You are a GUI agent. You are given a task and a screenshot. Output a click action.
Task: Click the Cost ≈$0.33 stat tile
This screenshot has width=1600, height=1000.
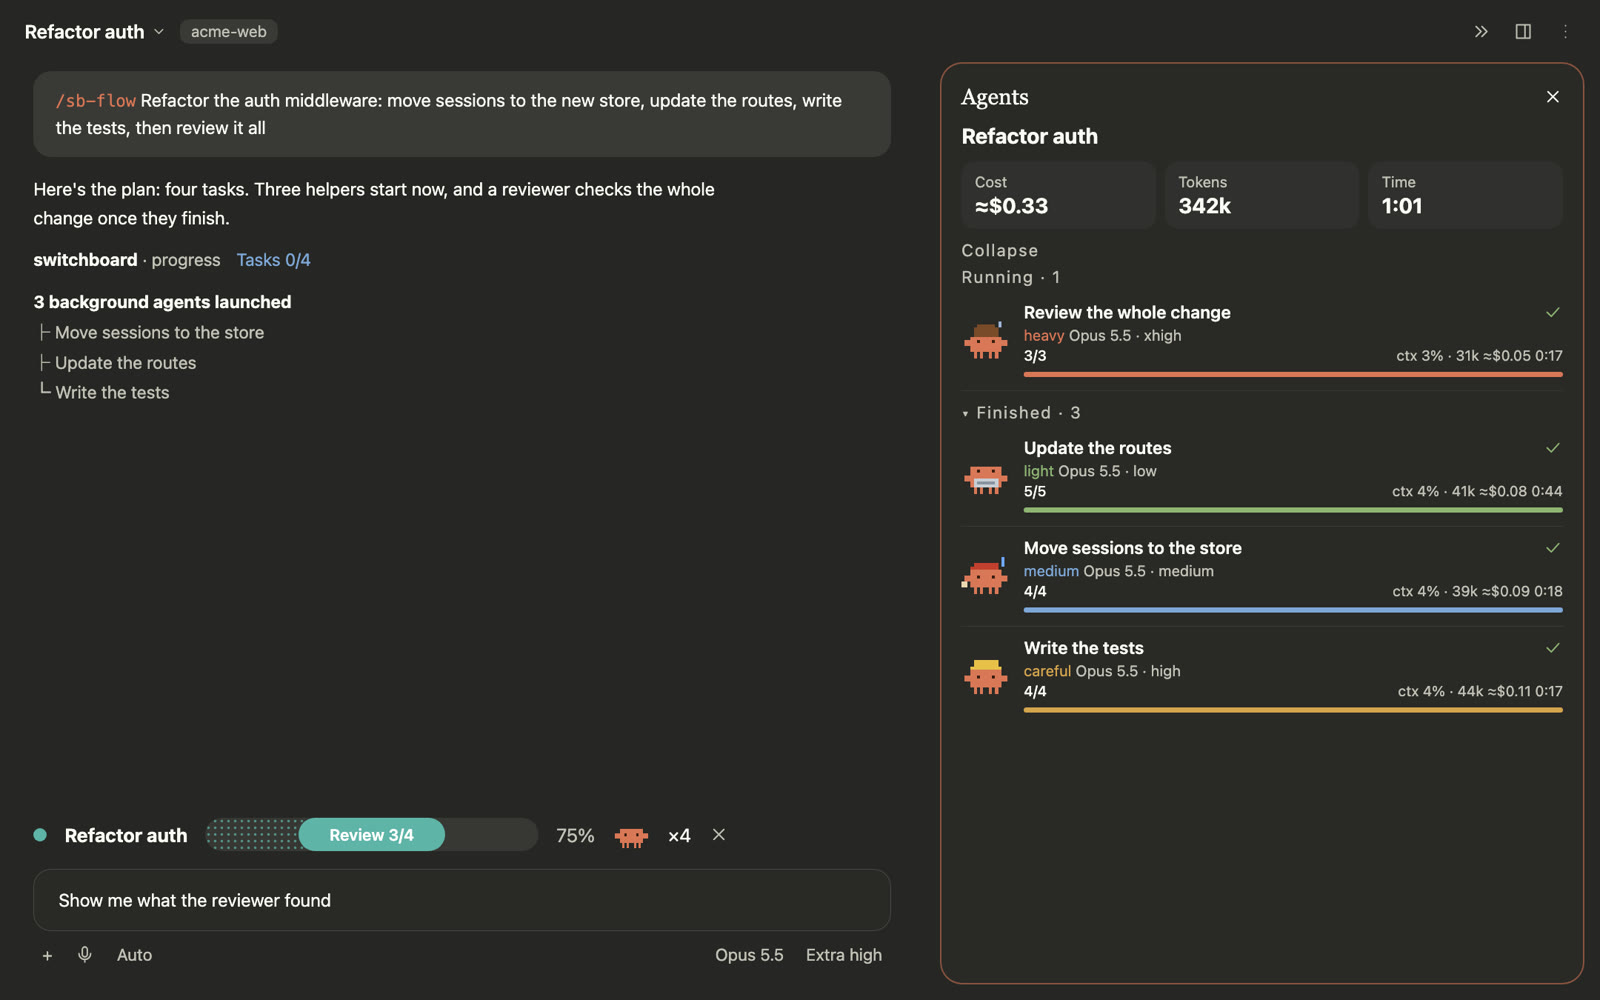tap(1058, 195)
